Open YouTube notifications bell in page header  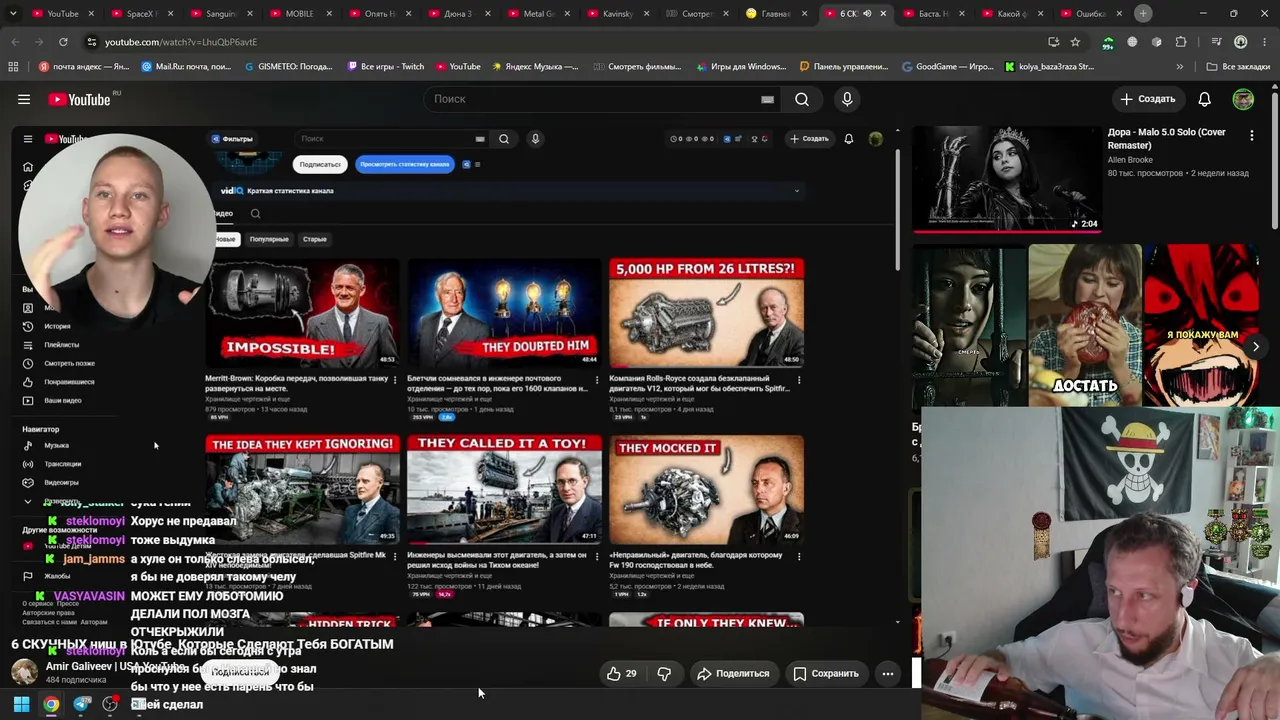(x=1205, y=99)
